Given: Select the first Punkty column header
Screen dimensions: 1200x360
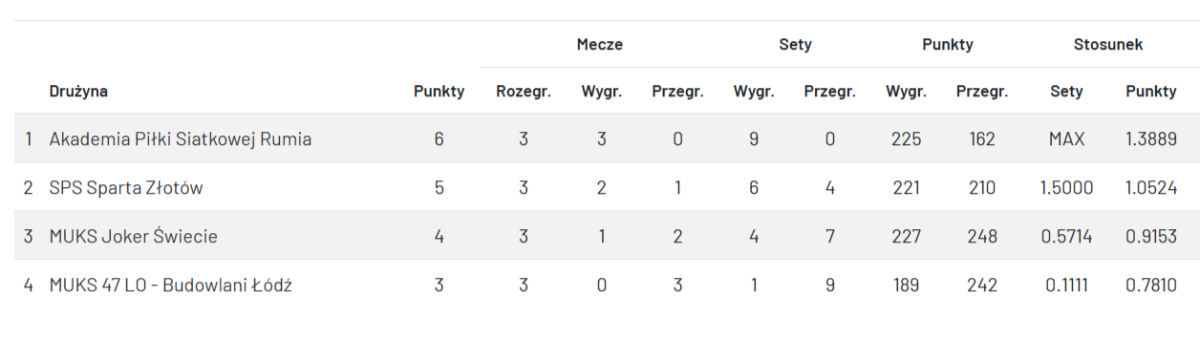Looking at the screenshot, I should [439, 91].
